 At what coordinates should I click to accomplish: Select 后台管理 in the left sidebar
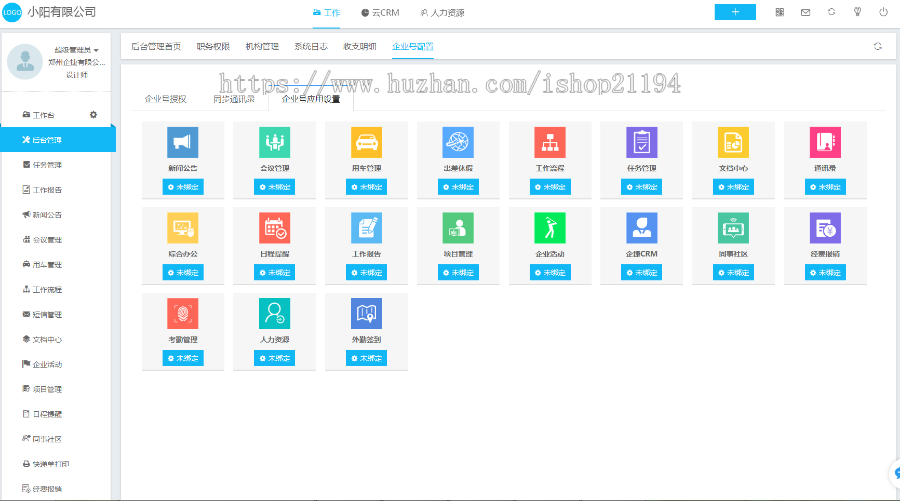click(x=58, y=139)
